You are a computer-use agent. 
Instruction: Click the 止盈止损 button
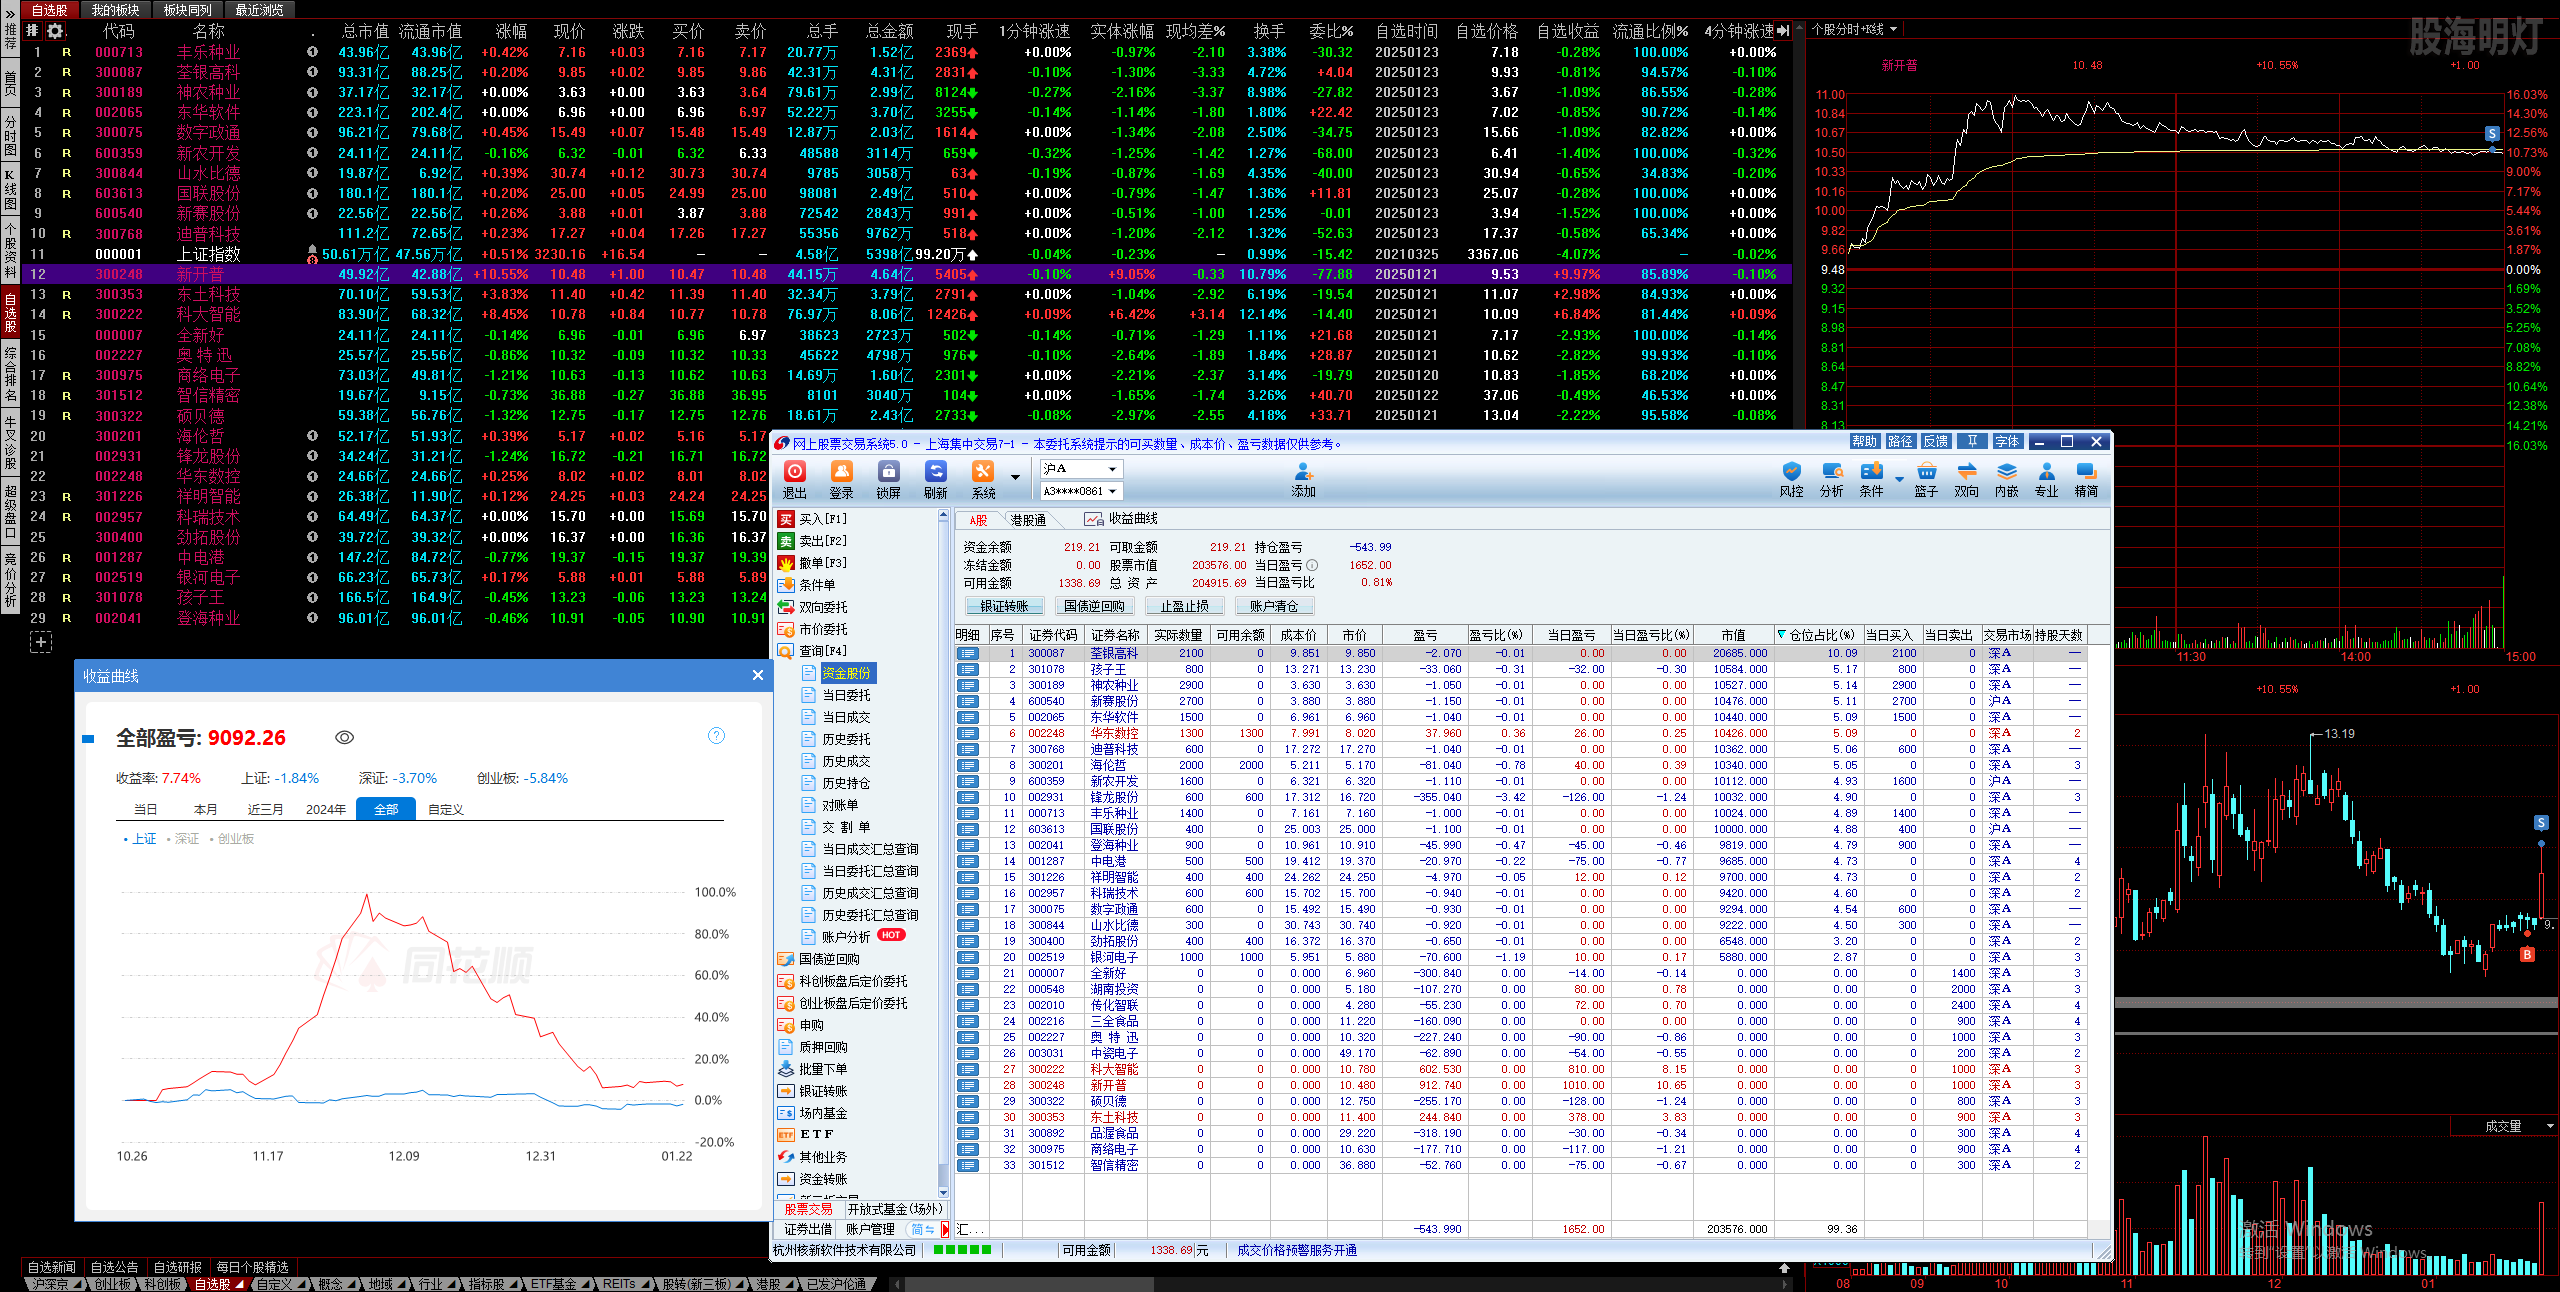(1184, 606)
